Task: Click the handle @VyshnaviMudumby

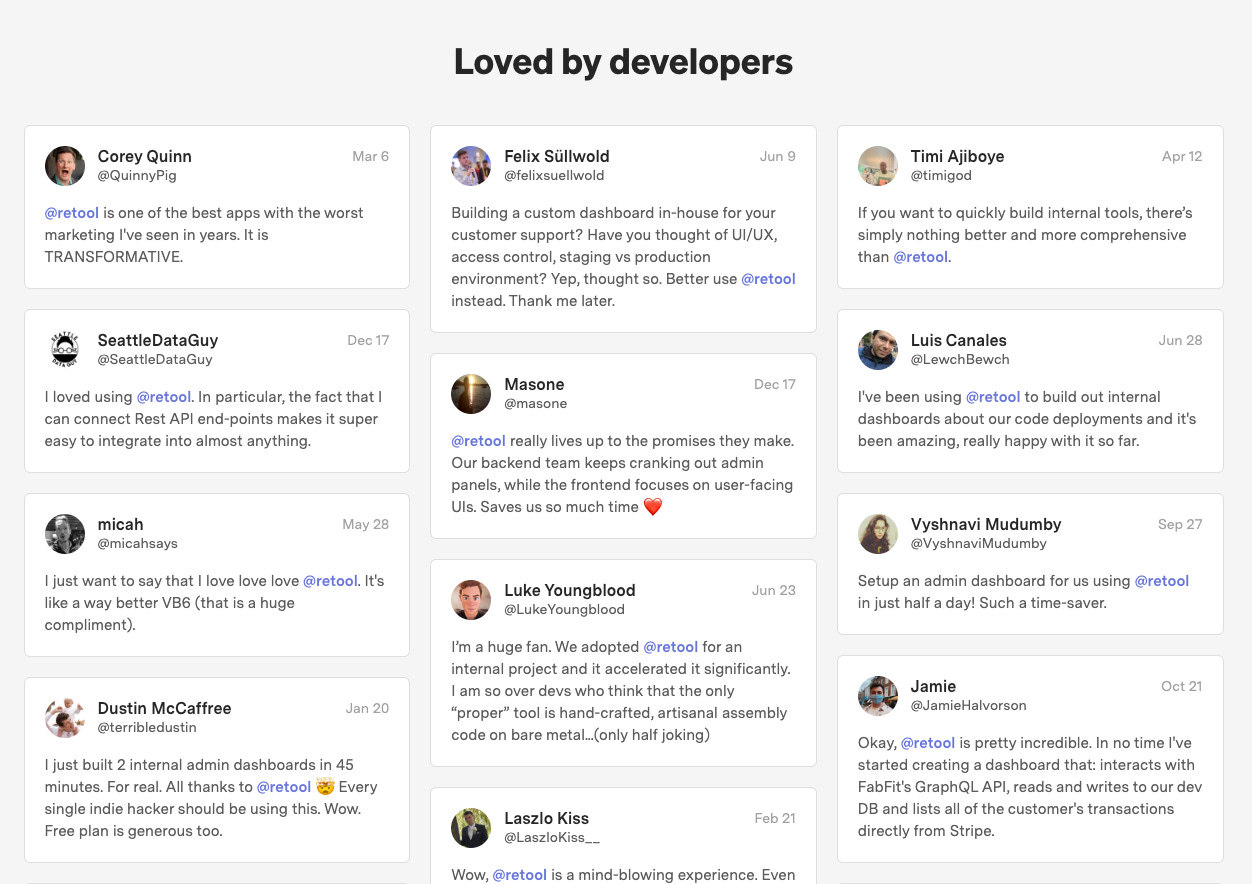Action: tap(979, 544)
